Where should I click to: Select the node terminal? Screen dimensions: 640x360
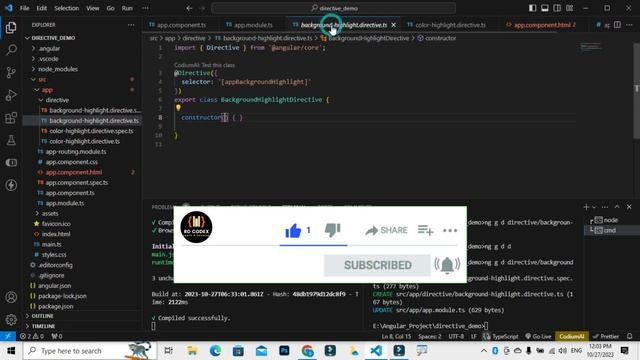tap(610, 220)
